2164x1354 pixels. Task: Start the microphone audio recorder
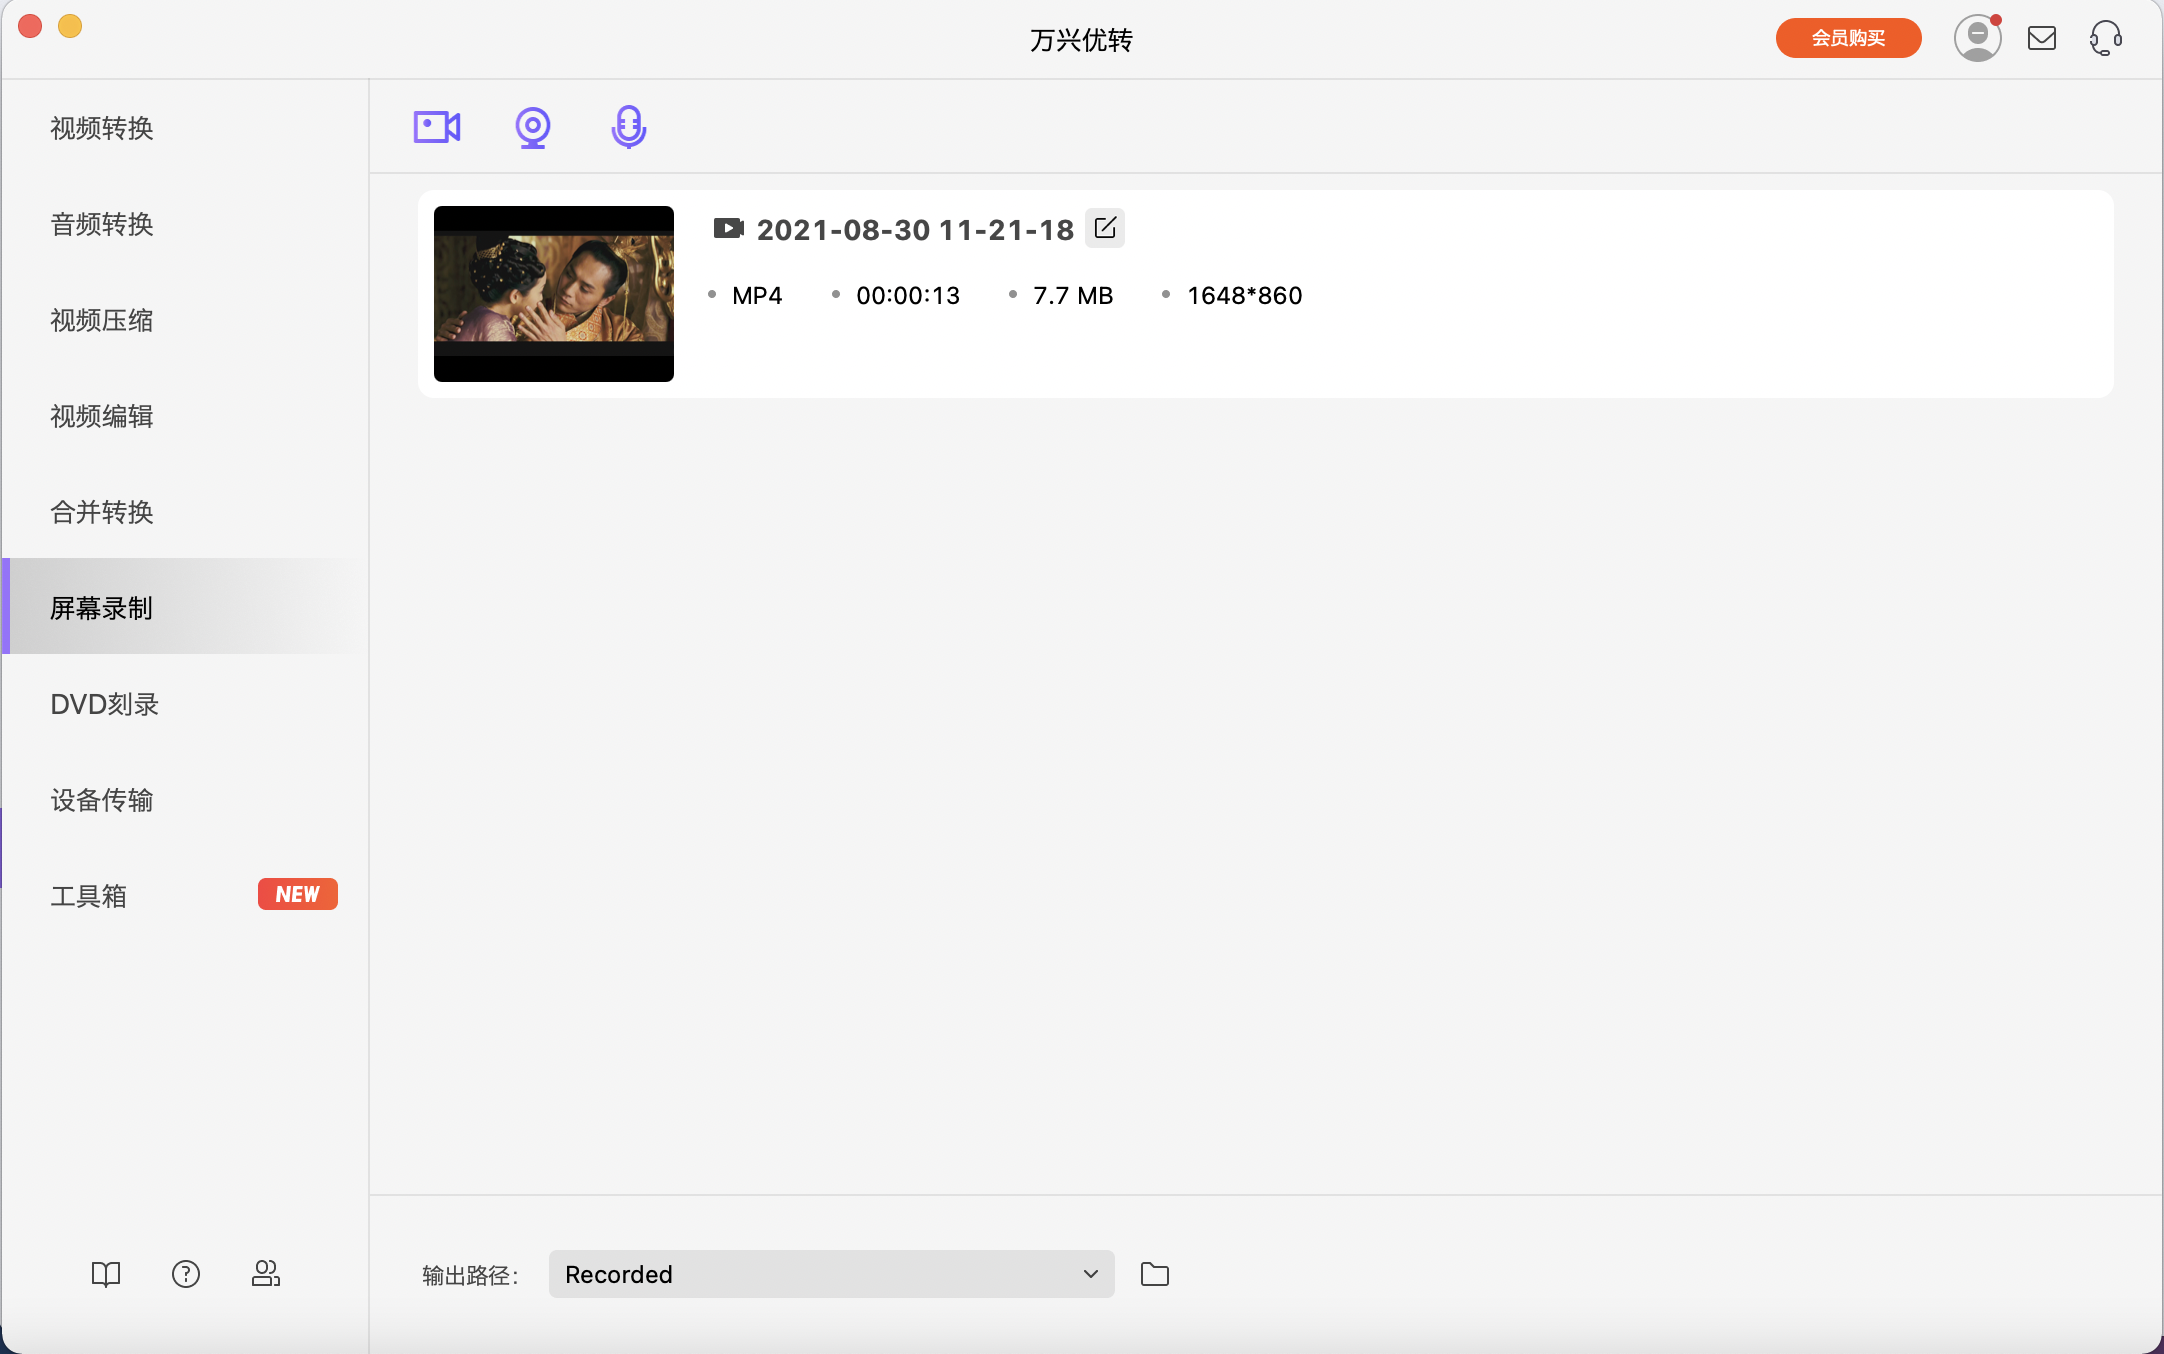point(627,126)
